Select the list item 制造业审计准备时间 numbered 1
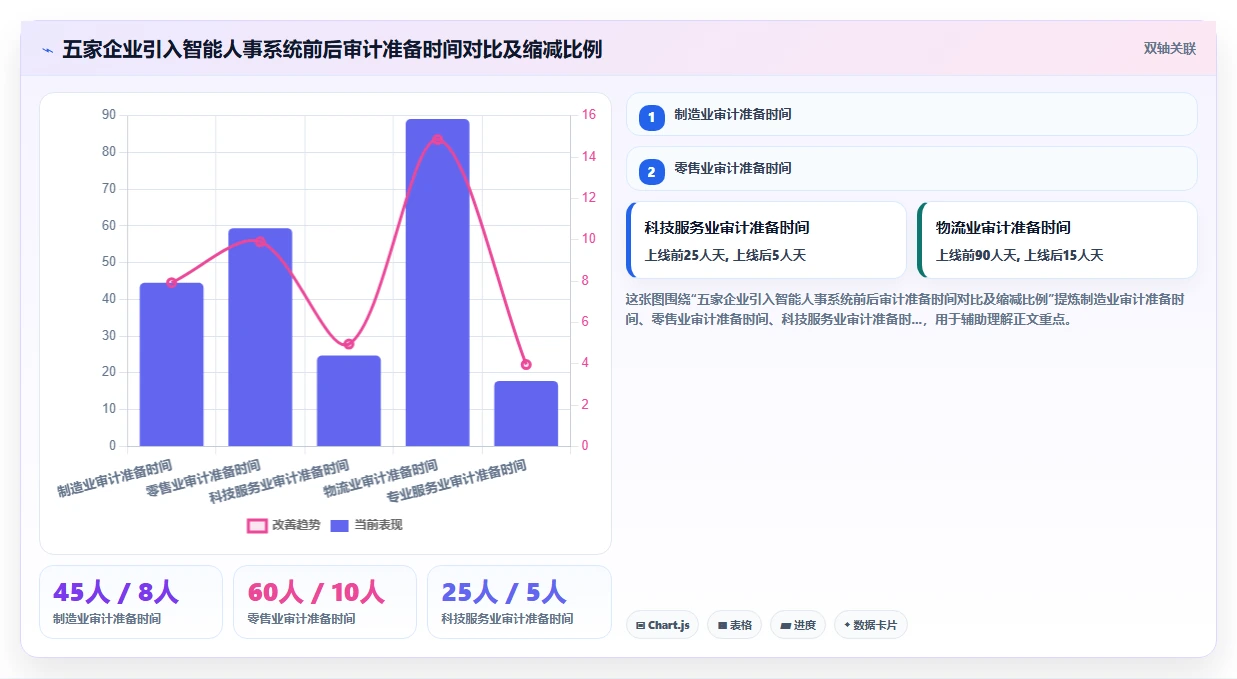The image size is (1237, 679). click(911, 114)
